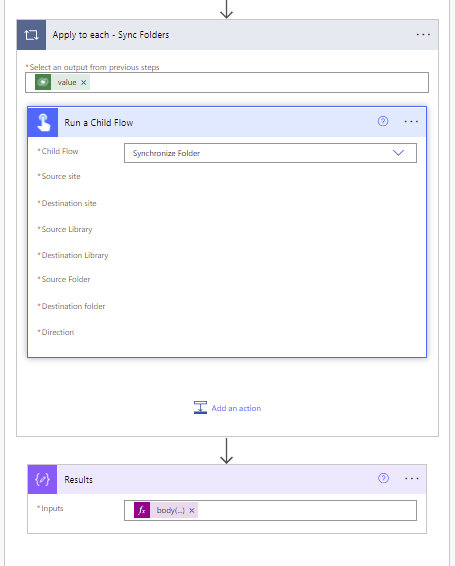Click the Results compose icon
This screenshot has height=566, width=455.
(x=43, y=479)
